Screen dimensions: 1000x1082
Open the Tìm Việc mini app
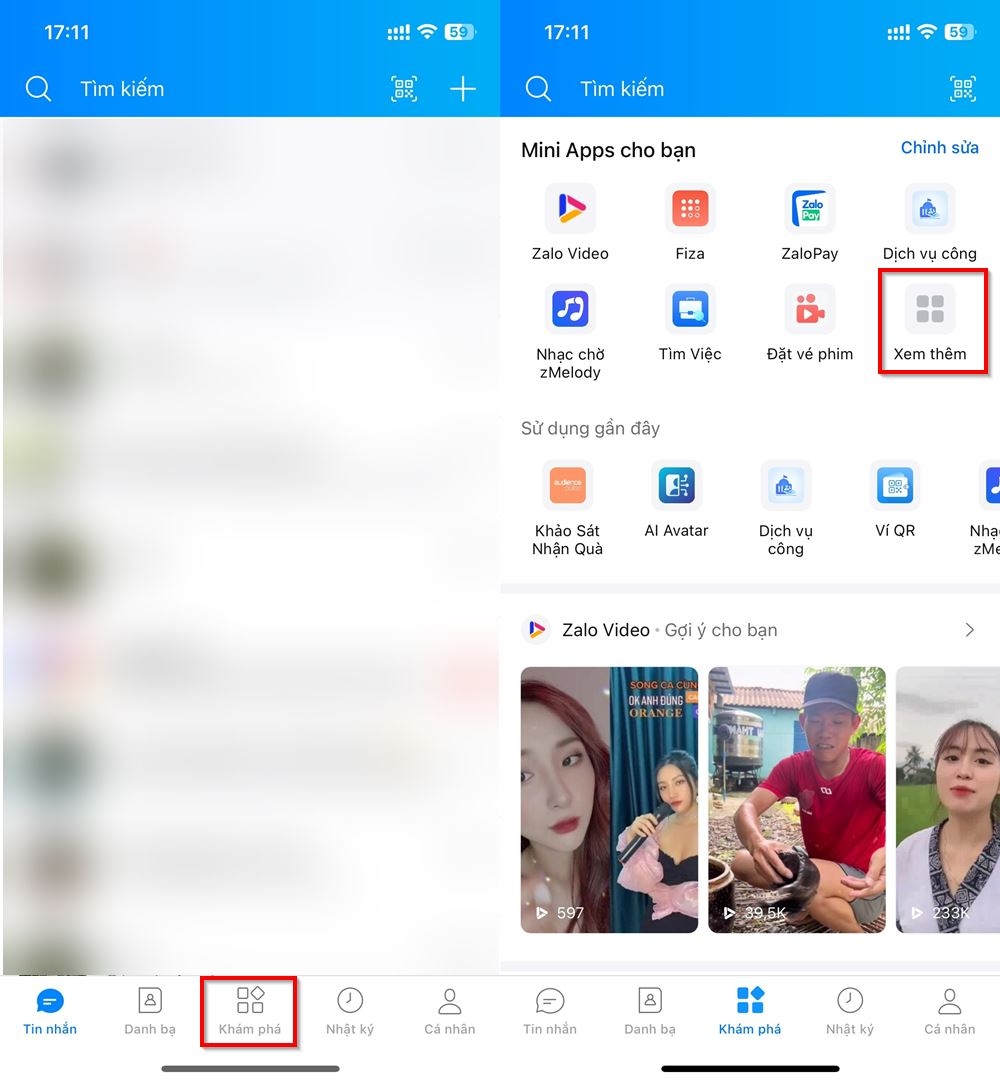690,323
